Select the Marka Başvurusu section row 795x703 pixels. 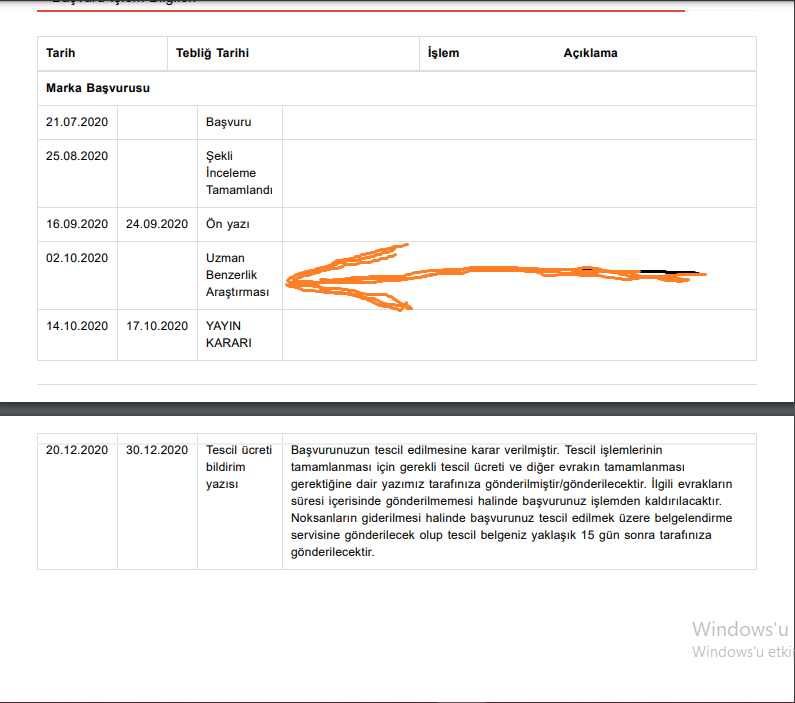(x=396, y=88)
